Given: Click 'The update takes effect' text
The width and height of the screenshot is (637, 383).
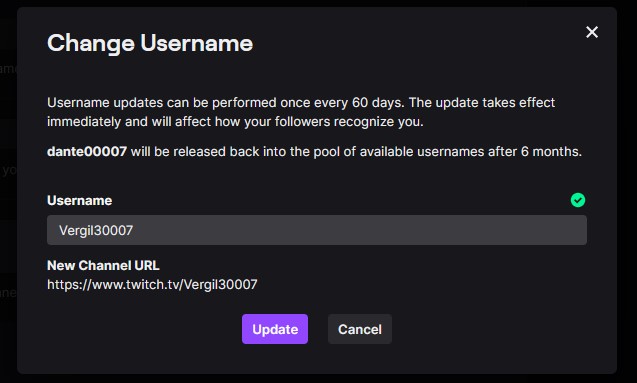Looking at the screenshot, I should 482,102.
